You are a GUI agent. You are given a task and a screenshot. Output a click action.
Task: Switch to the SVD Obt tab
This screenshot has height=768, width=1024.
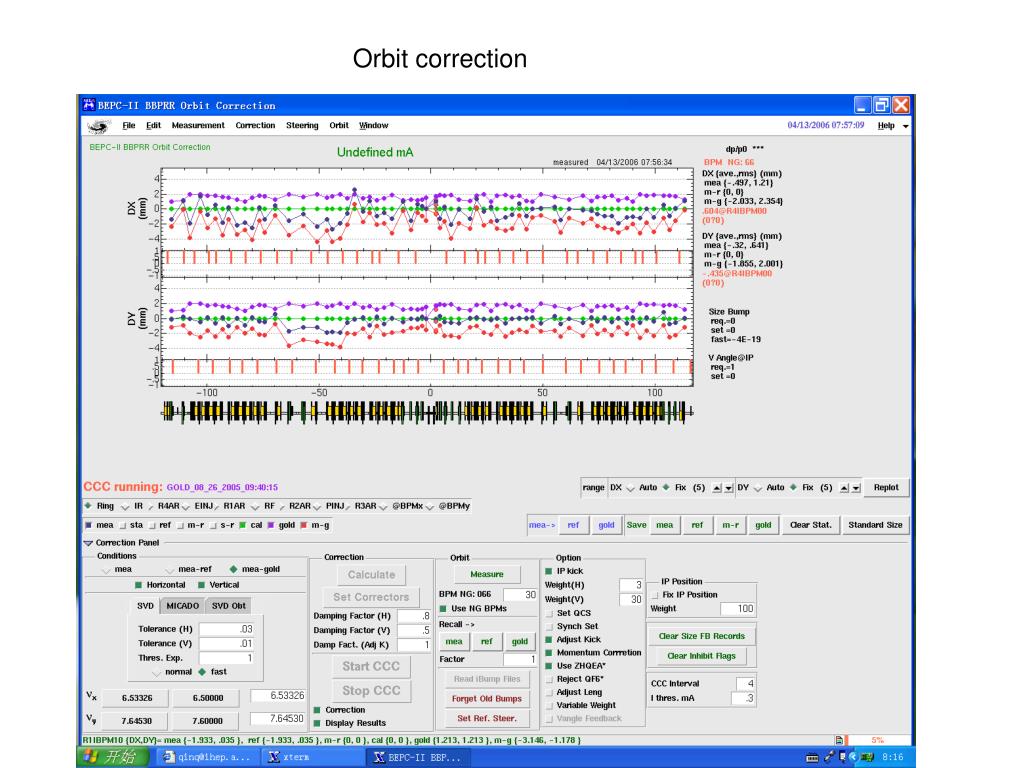click(228, 606)
